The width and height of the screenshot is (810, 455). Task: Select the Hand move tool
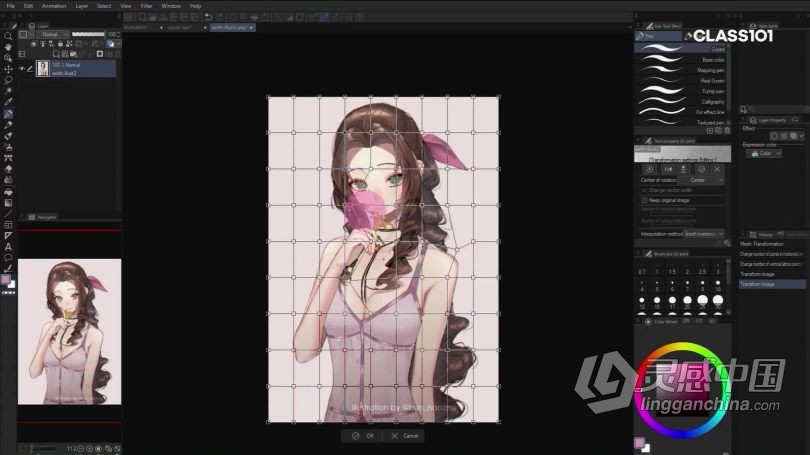8,47
